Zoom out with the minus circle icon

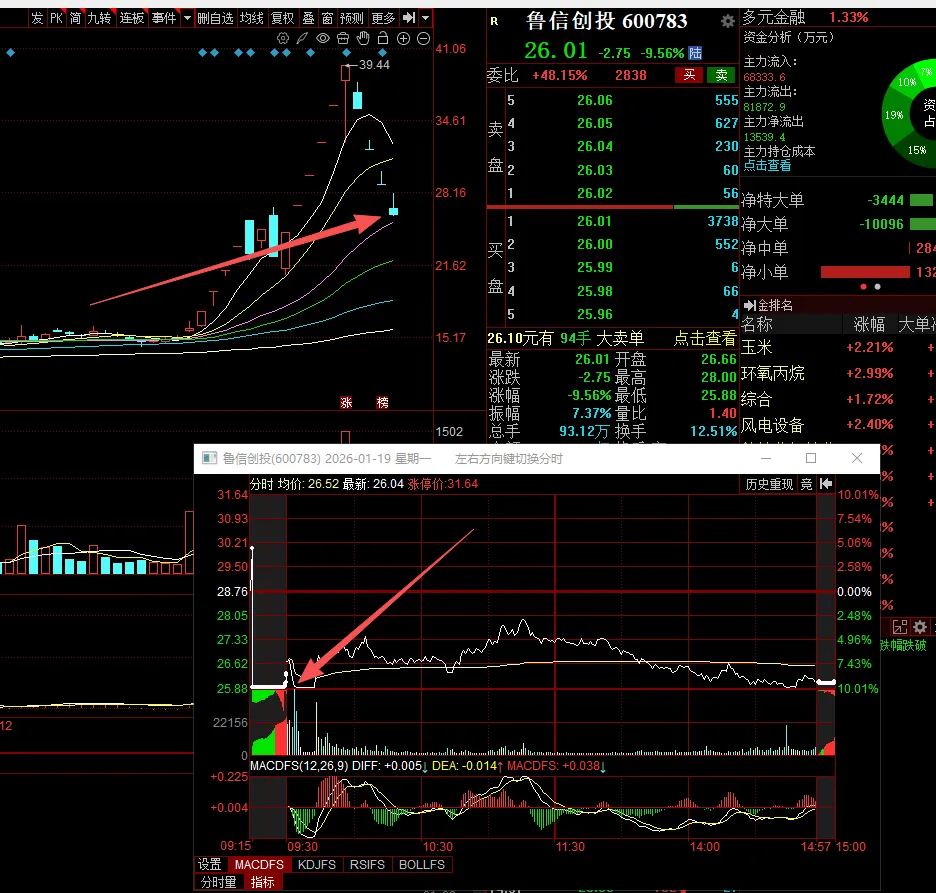[x=423, y=39]
